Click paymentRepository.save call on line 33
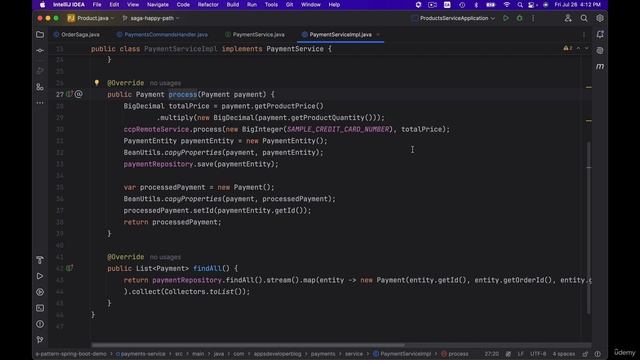This screenshot has width=640, height=360. (x=201, y=164)
